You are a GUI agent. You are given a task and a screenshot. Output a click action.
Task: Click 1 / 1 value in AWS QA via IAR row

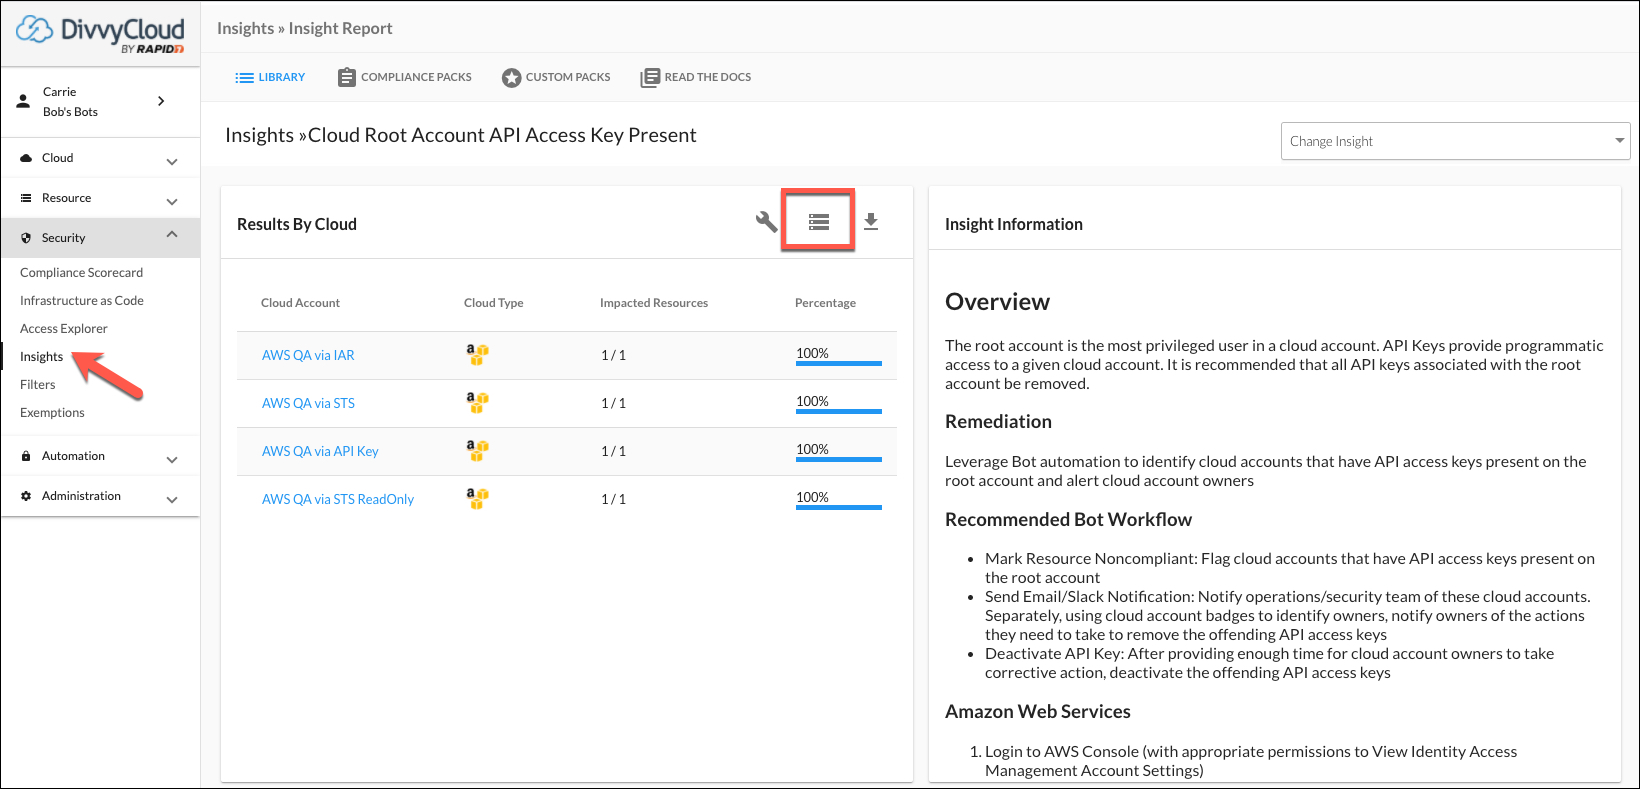click(613, 355)
